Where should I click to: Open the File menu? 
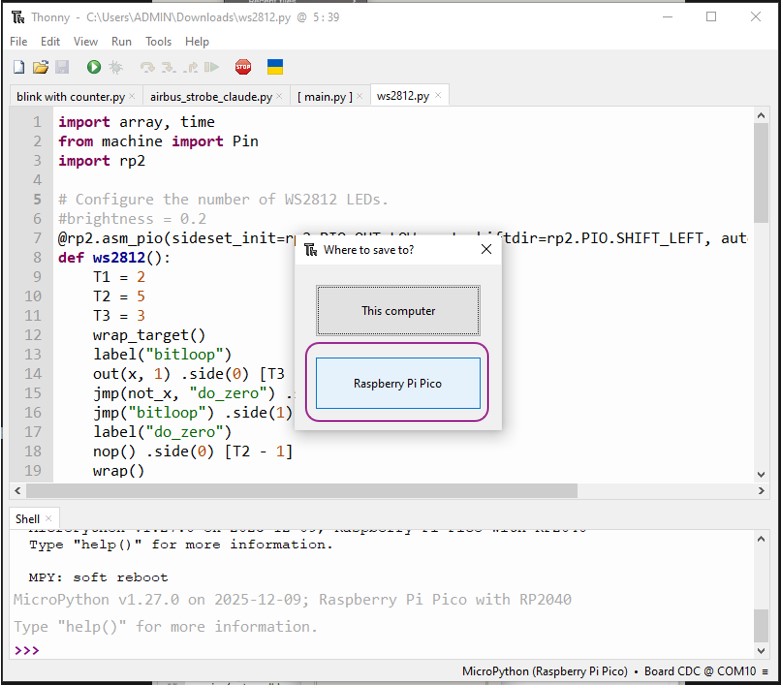click(18, 41)
